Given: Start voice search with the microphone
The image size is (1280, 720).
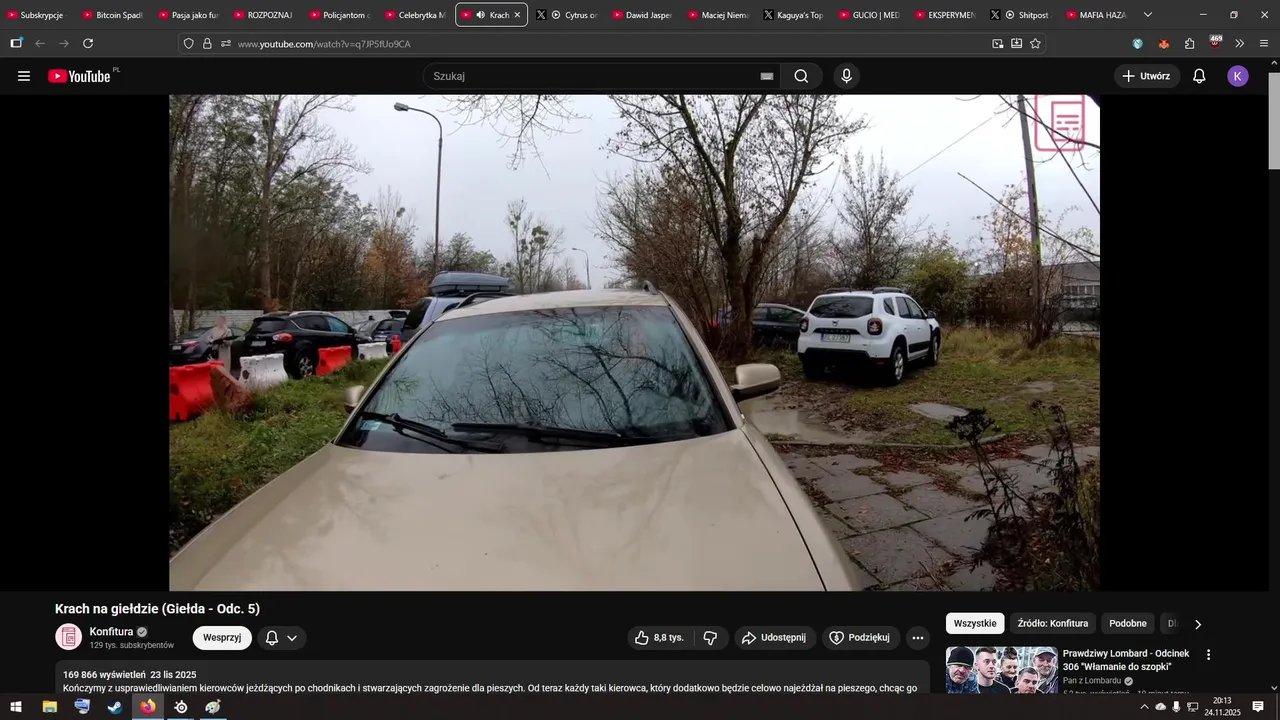Looking at the screenshot, I should (847, 76).
